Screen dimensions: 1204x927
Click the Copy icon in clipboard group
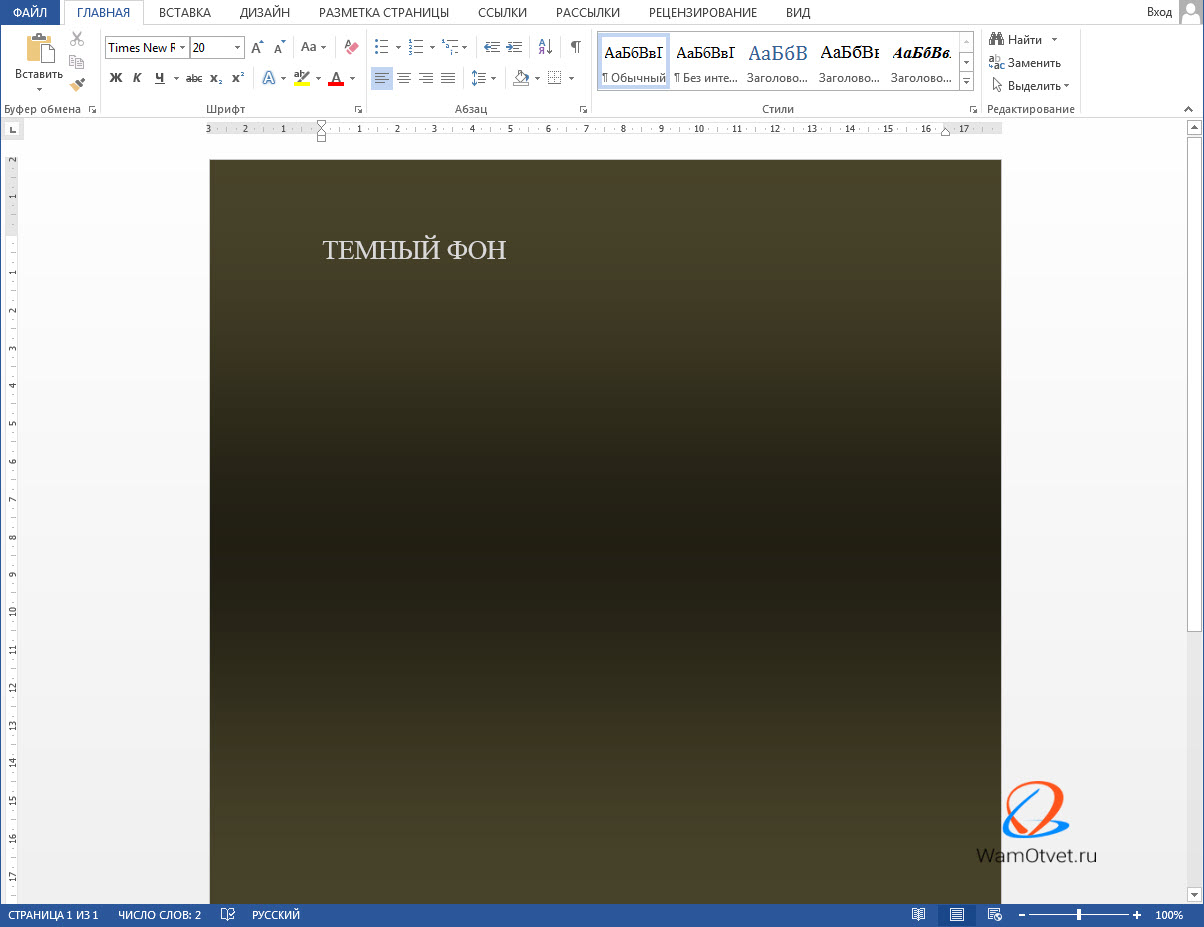click(77, 62)
